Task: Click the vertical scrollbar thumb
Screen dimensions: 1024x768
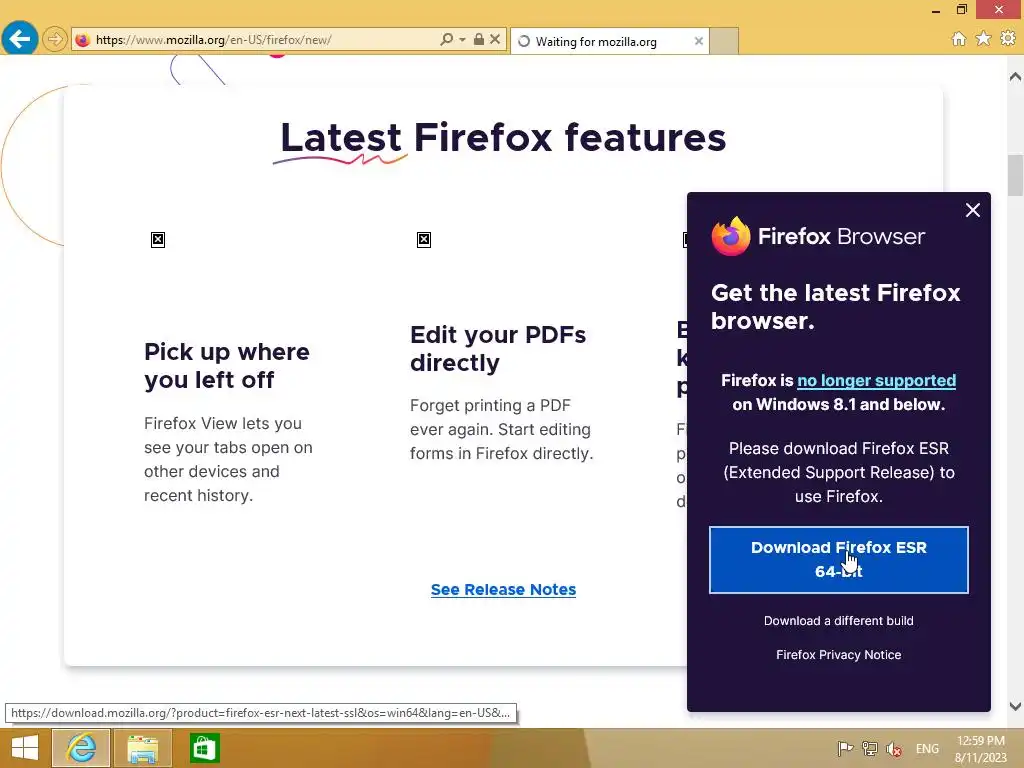Action: [x=1015, y=175]
